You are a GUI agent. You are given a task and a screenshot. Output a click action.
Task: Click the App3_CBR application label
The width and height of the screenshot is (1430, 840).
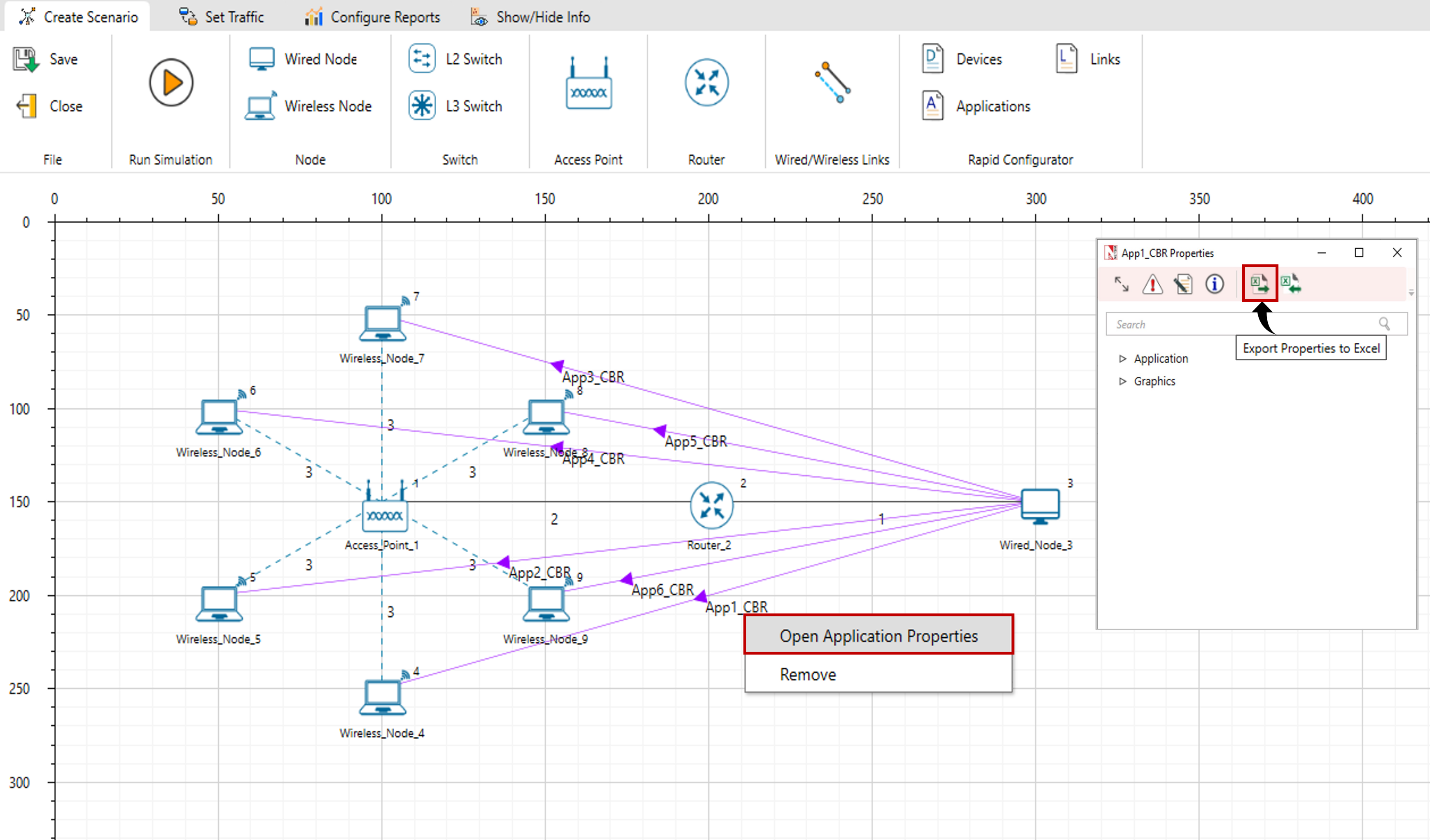(x=593, y=378)
